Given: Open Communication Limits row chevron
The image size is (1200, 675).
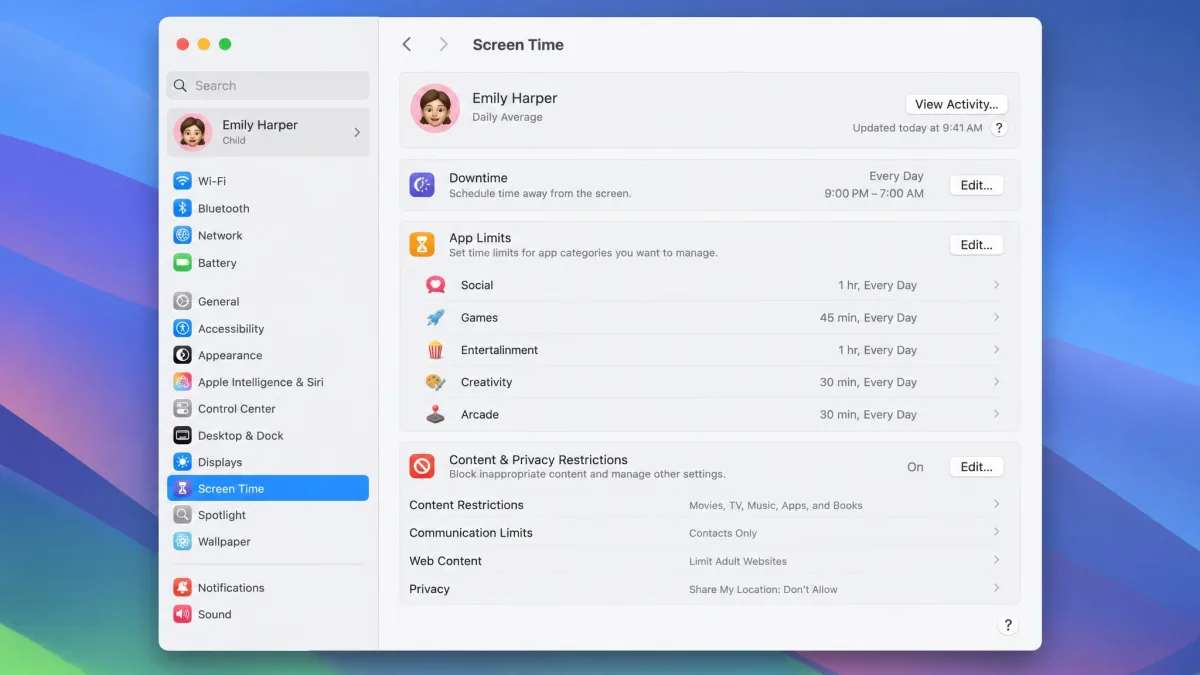Looking at the screenshot, I should coord(997,532).
